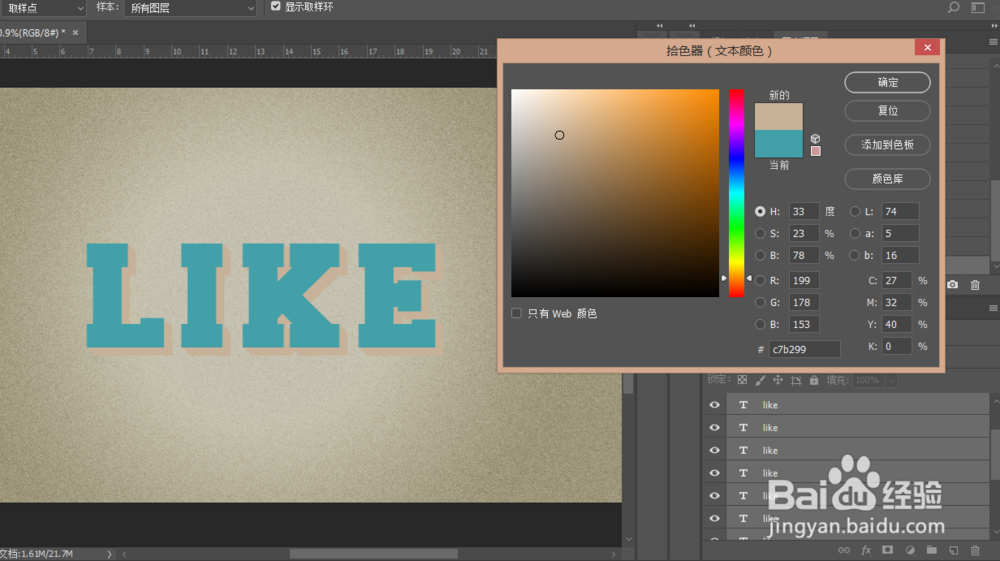This screenshot has width=1000, height=561.
Task: Click the G field with value 178
Action: click(804, 302)
